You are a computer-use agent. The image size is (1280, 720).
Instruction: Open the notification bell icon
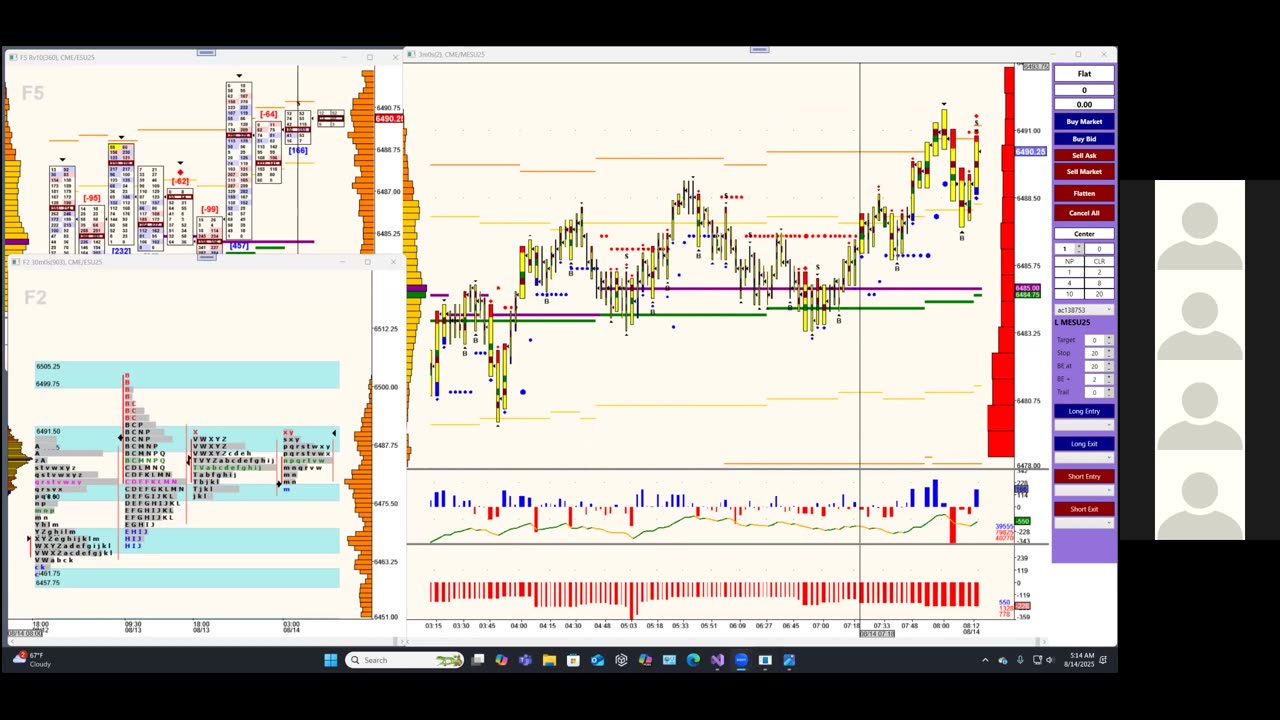coord(1103,660)
